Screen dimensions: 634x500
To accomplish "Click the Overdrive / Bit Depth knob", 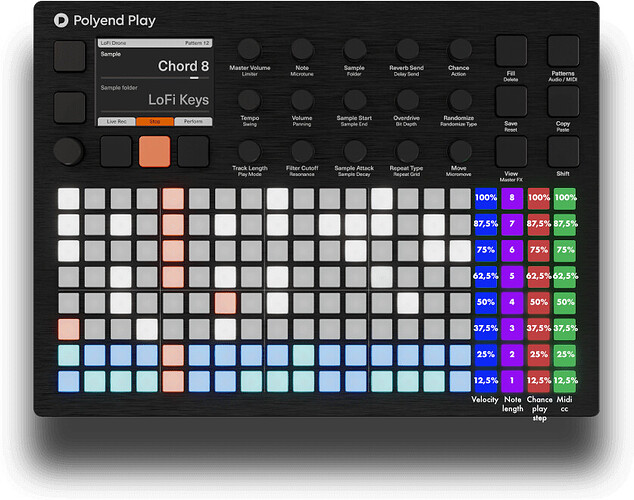I will [x=407, y=100].
